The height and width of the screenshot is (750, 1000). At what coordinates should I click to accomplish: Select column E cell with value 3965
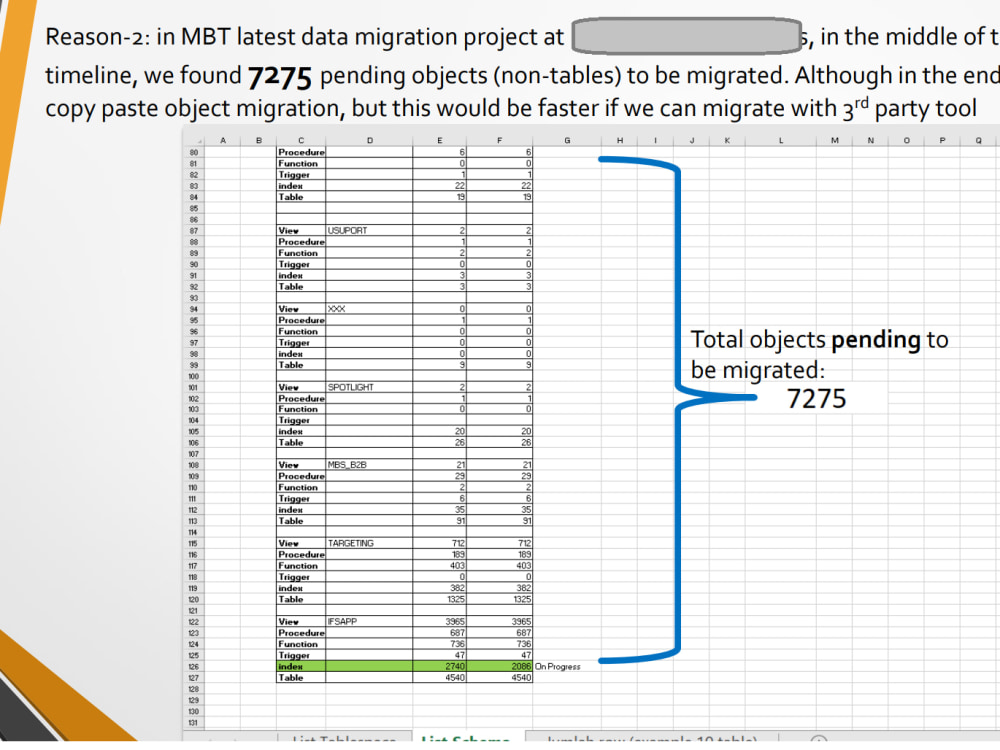[439, 622]
